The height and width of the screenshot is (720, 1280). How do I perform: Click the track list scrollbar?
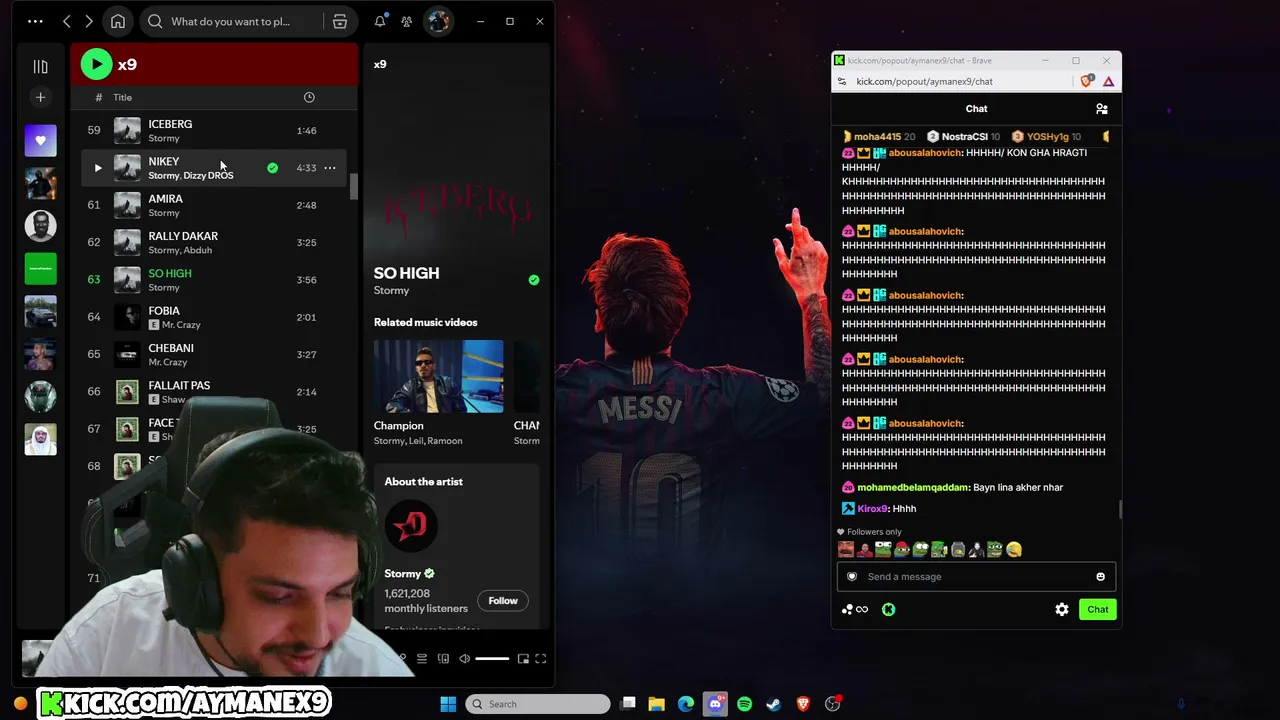(353, 187)
